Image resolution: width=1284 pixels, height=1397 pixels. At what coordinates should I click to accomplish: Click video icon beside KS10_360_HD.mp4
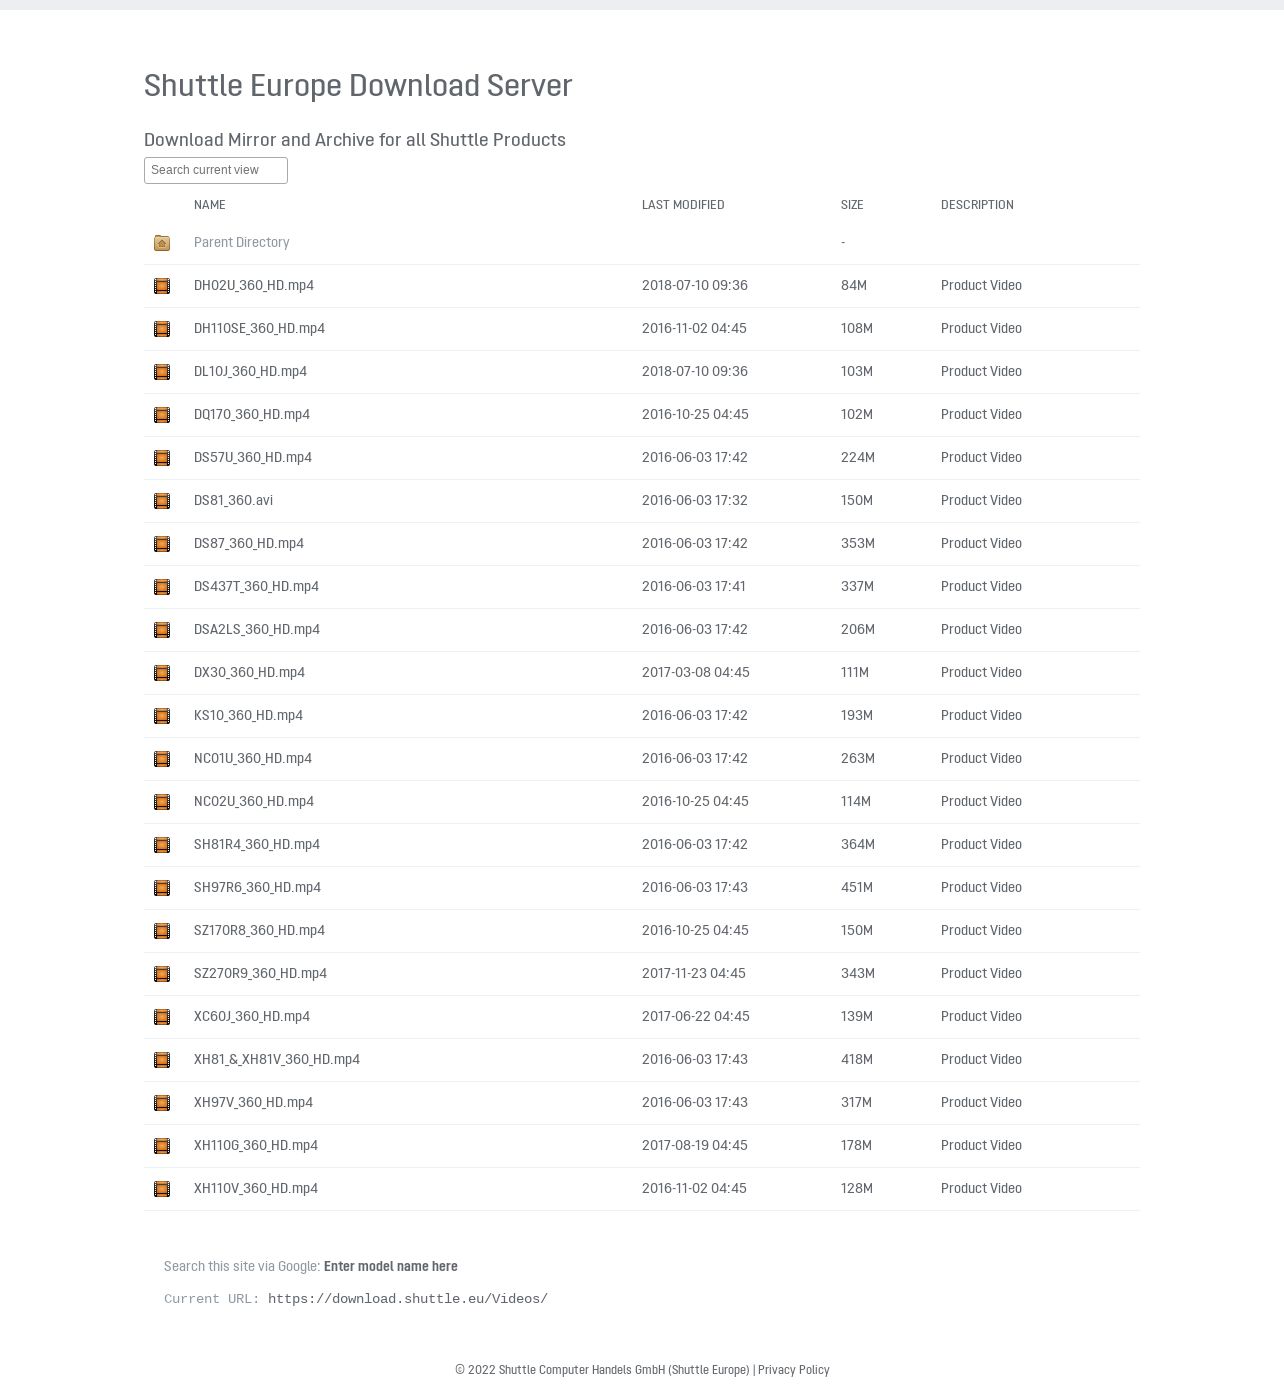click(162, 716)
